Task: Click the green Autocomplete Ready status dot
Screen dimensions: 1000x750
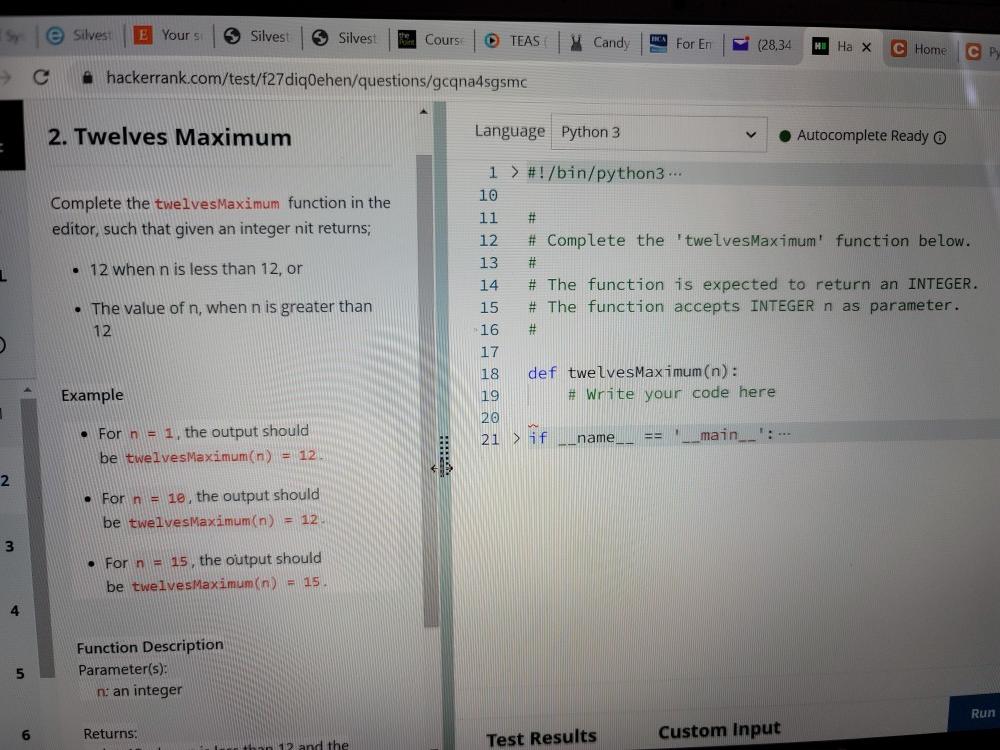Action: tap(785, 135)
